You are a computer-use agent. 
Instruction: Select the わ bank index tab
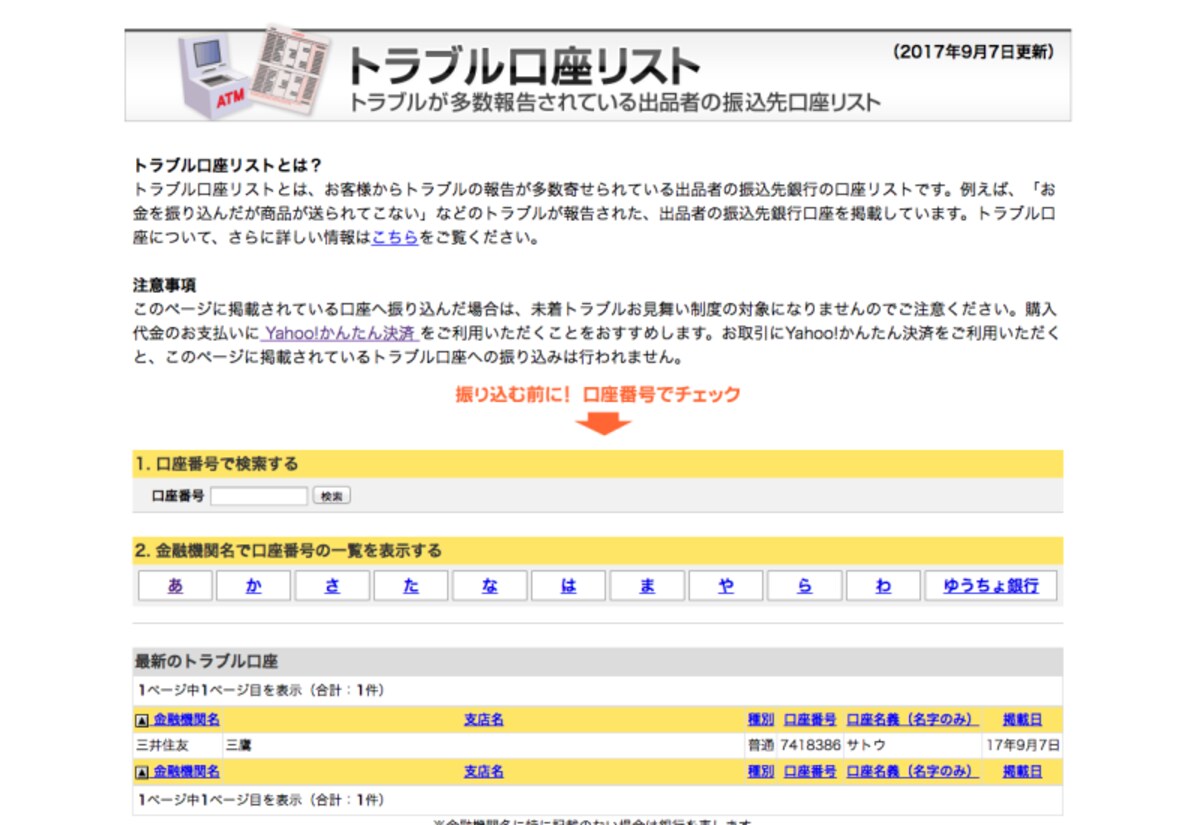[x=883, y=586]
